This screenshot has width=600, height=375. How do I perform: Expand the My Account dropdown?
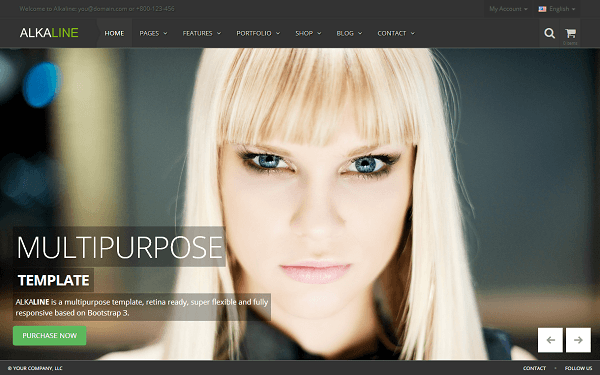(508, 9)
